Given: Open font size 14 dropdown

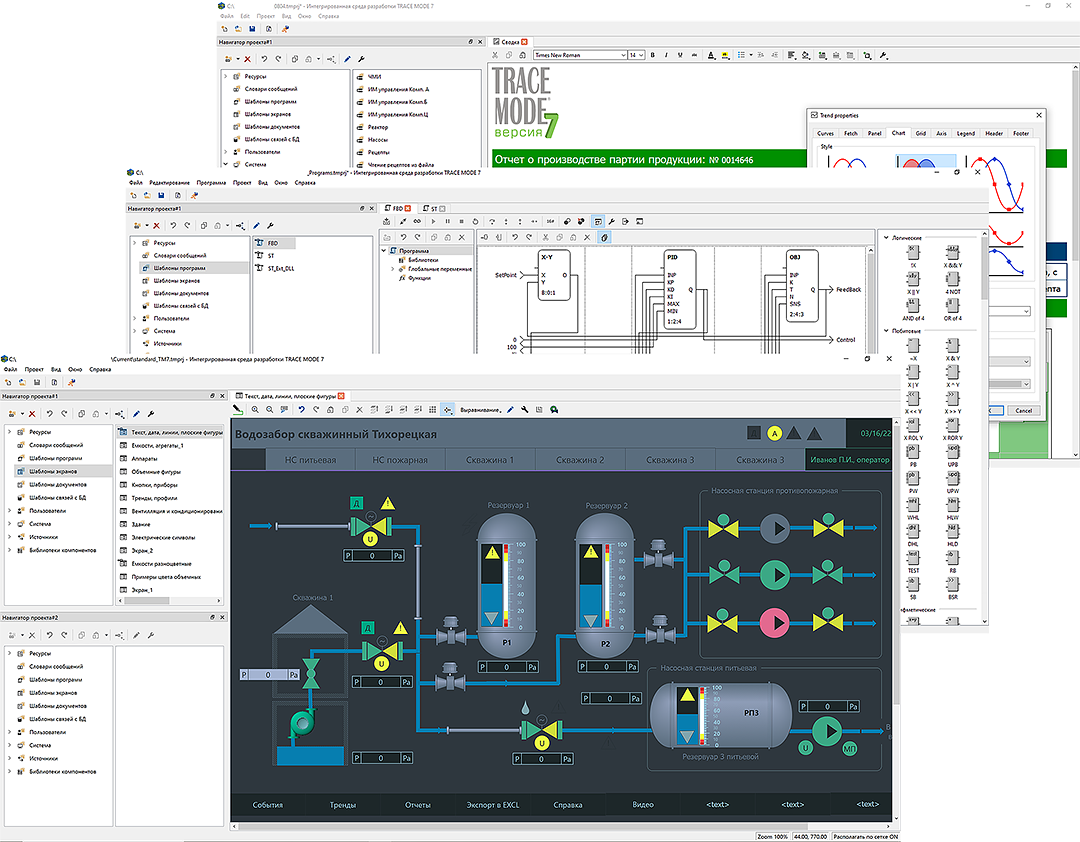Looking at the screenshot, I should (636, 55).
